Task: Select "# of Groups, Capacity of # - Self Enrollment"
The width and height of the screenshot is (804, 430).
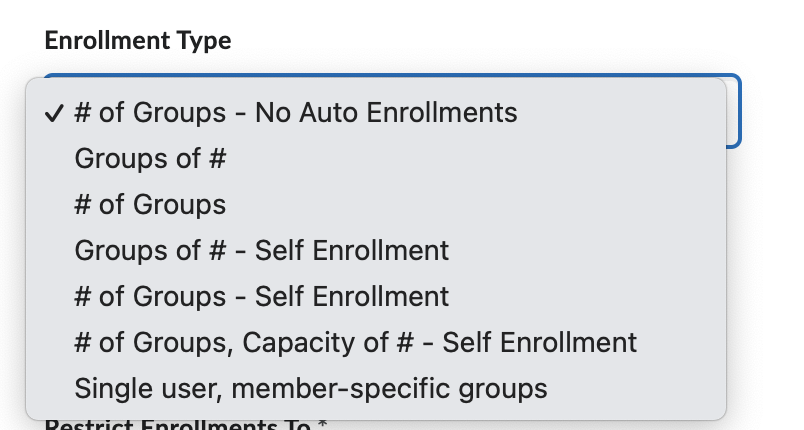Action: tap(355, 342)
